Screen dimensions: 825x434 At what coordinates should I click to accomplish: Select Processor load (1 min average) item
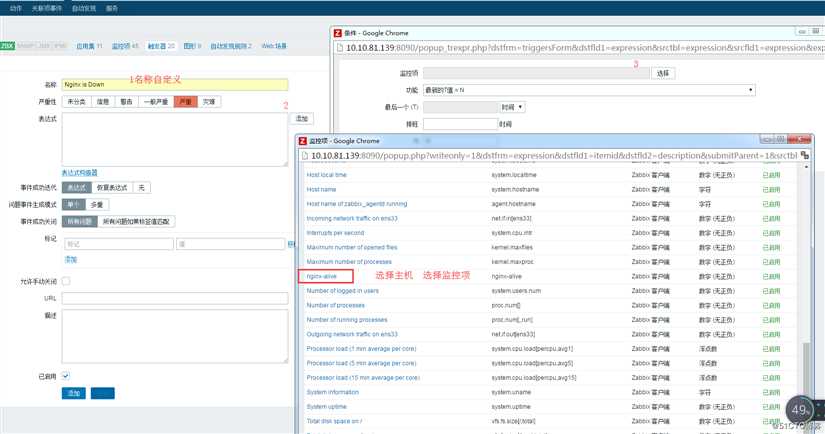[361, 348]
